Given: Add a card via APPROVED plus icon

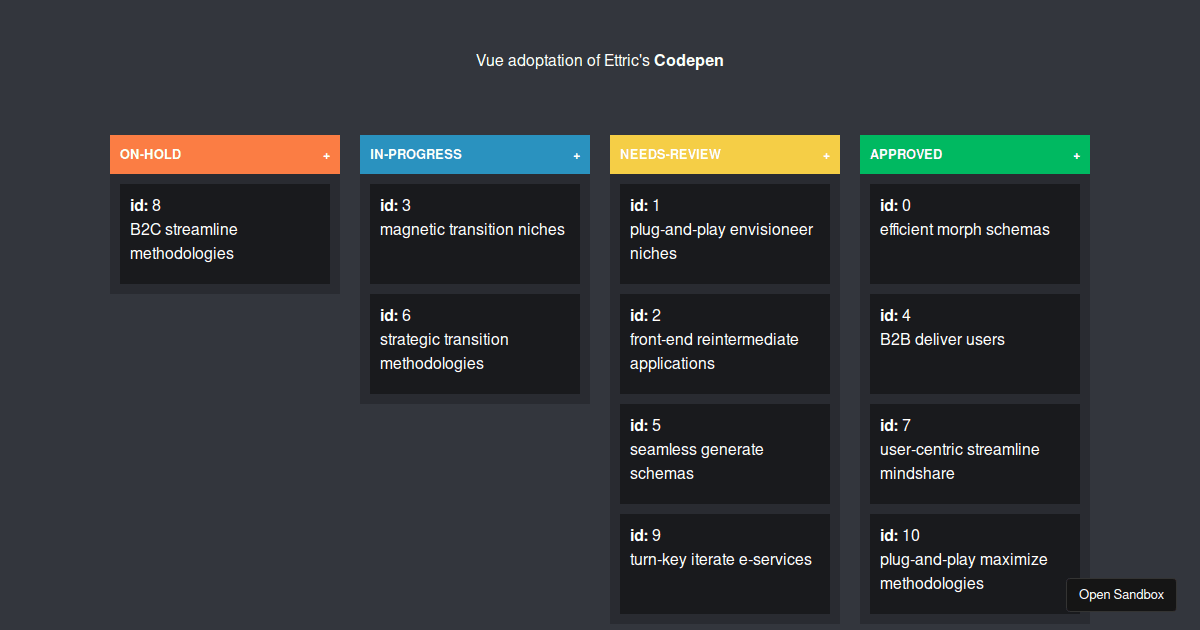Looking at the screenshot, I should click(x=1076, y=156).
